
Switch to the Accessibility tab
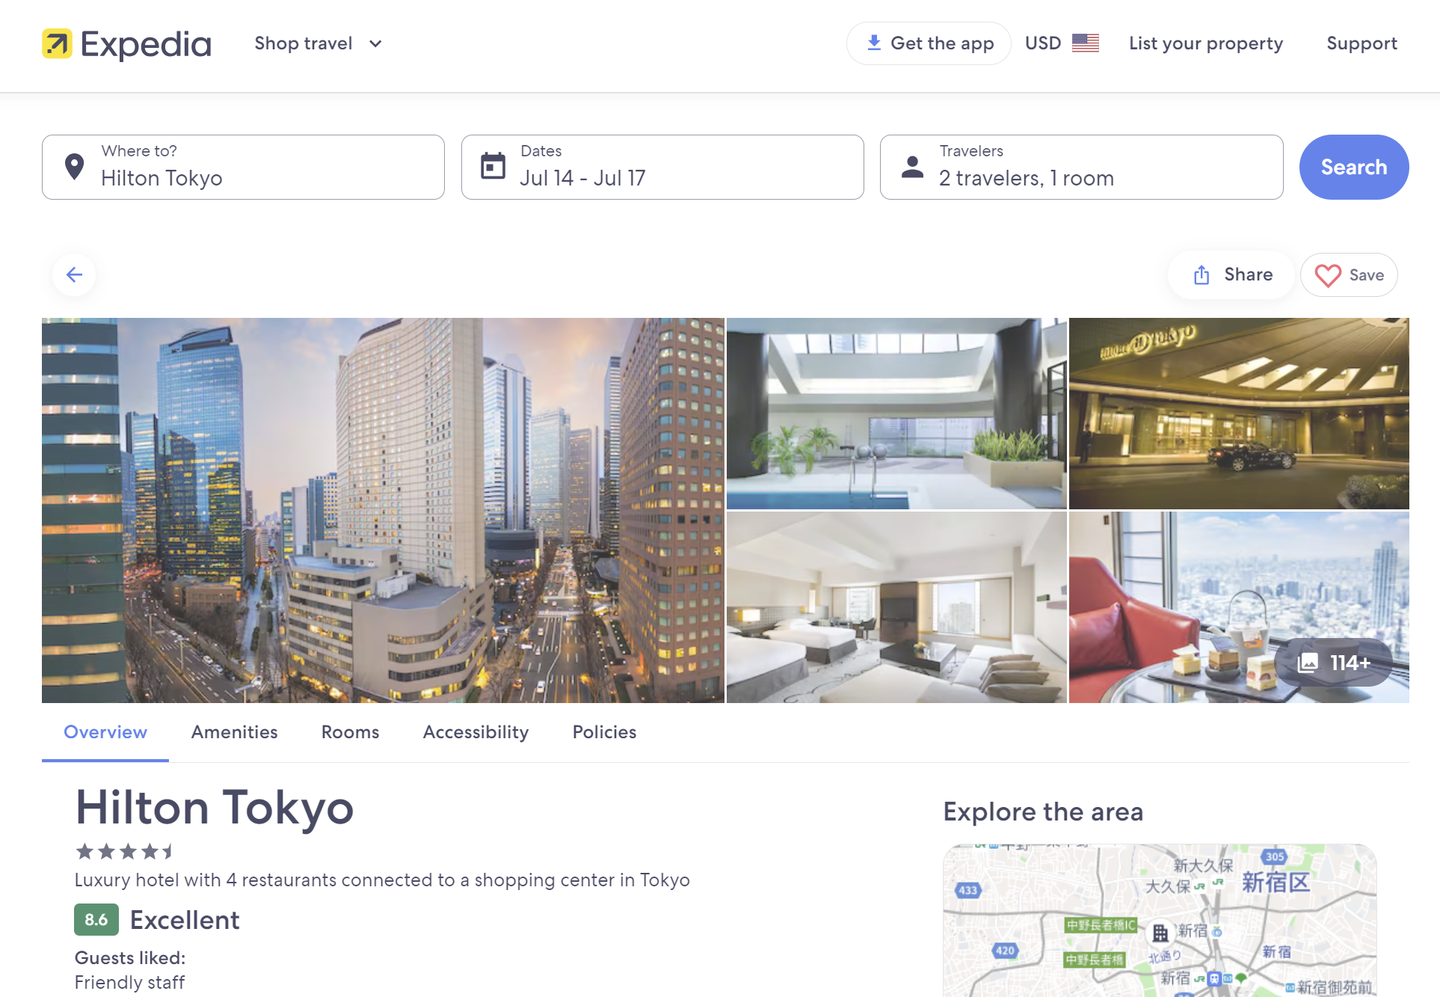pos(476,732)
